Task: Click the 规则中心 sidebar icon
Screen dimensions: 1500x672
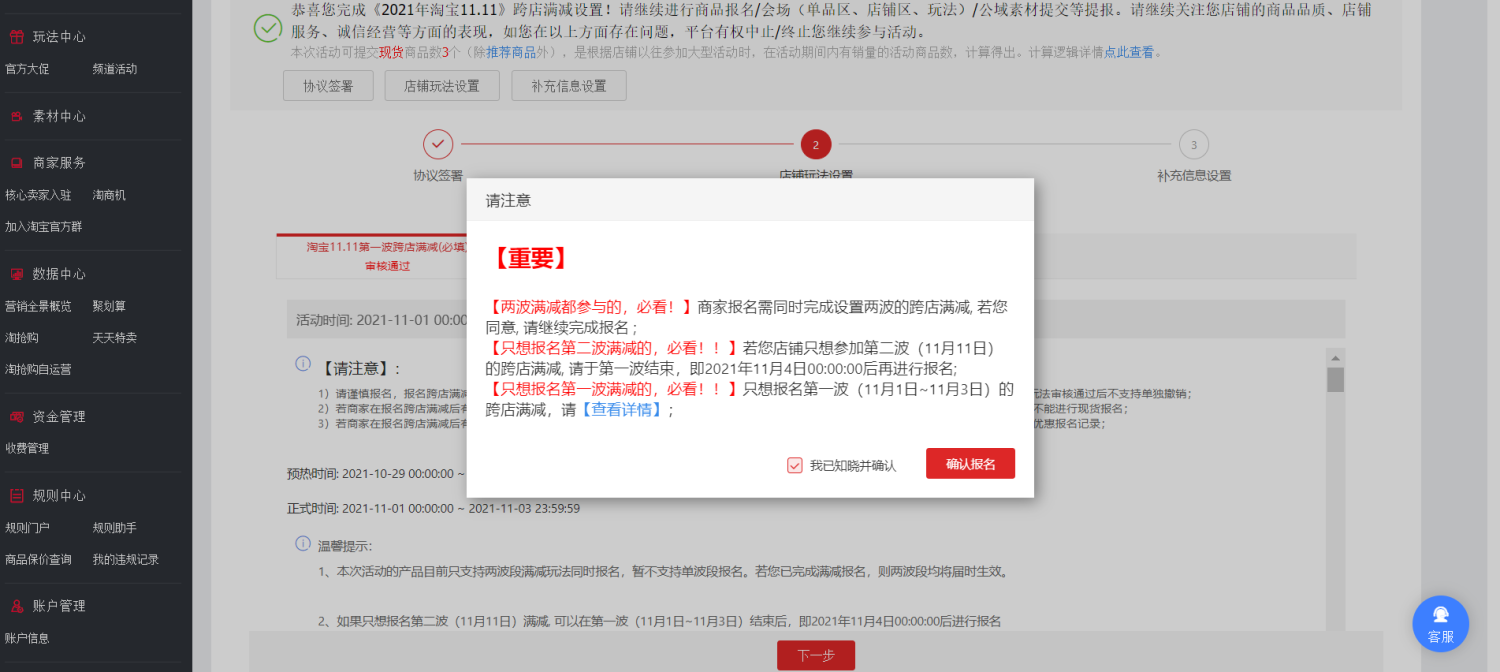Action: click(x=16, y=496)
